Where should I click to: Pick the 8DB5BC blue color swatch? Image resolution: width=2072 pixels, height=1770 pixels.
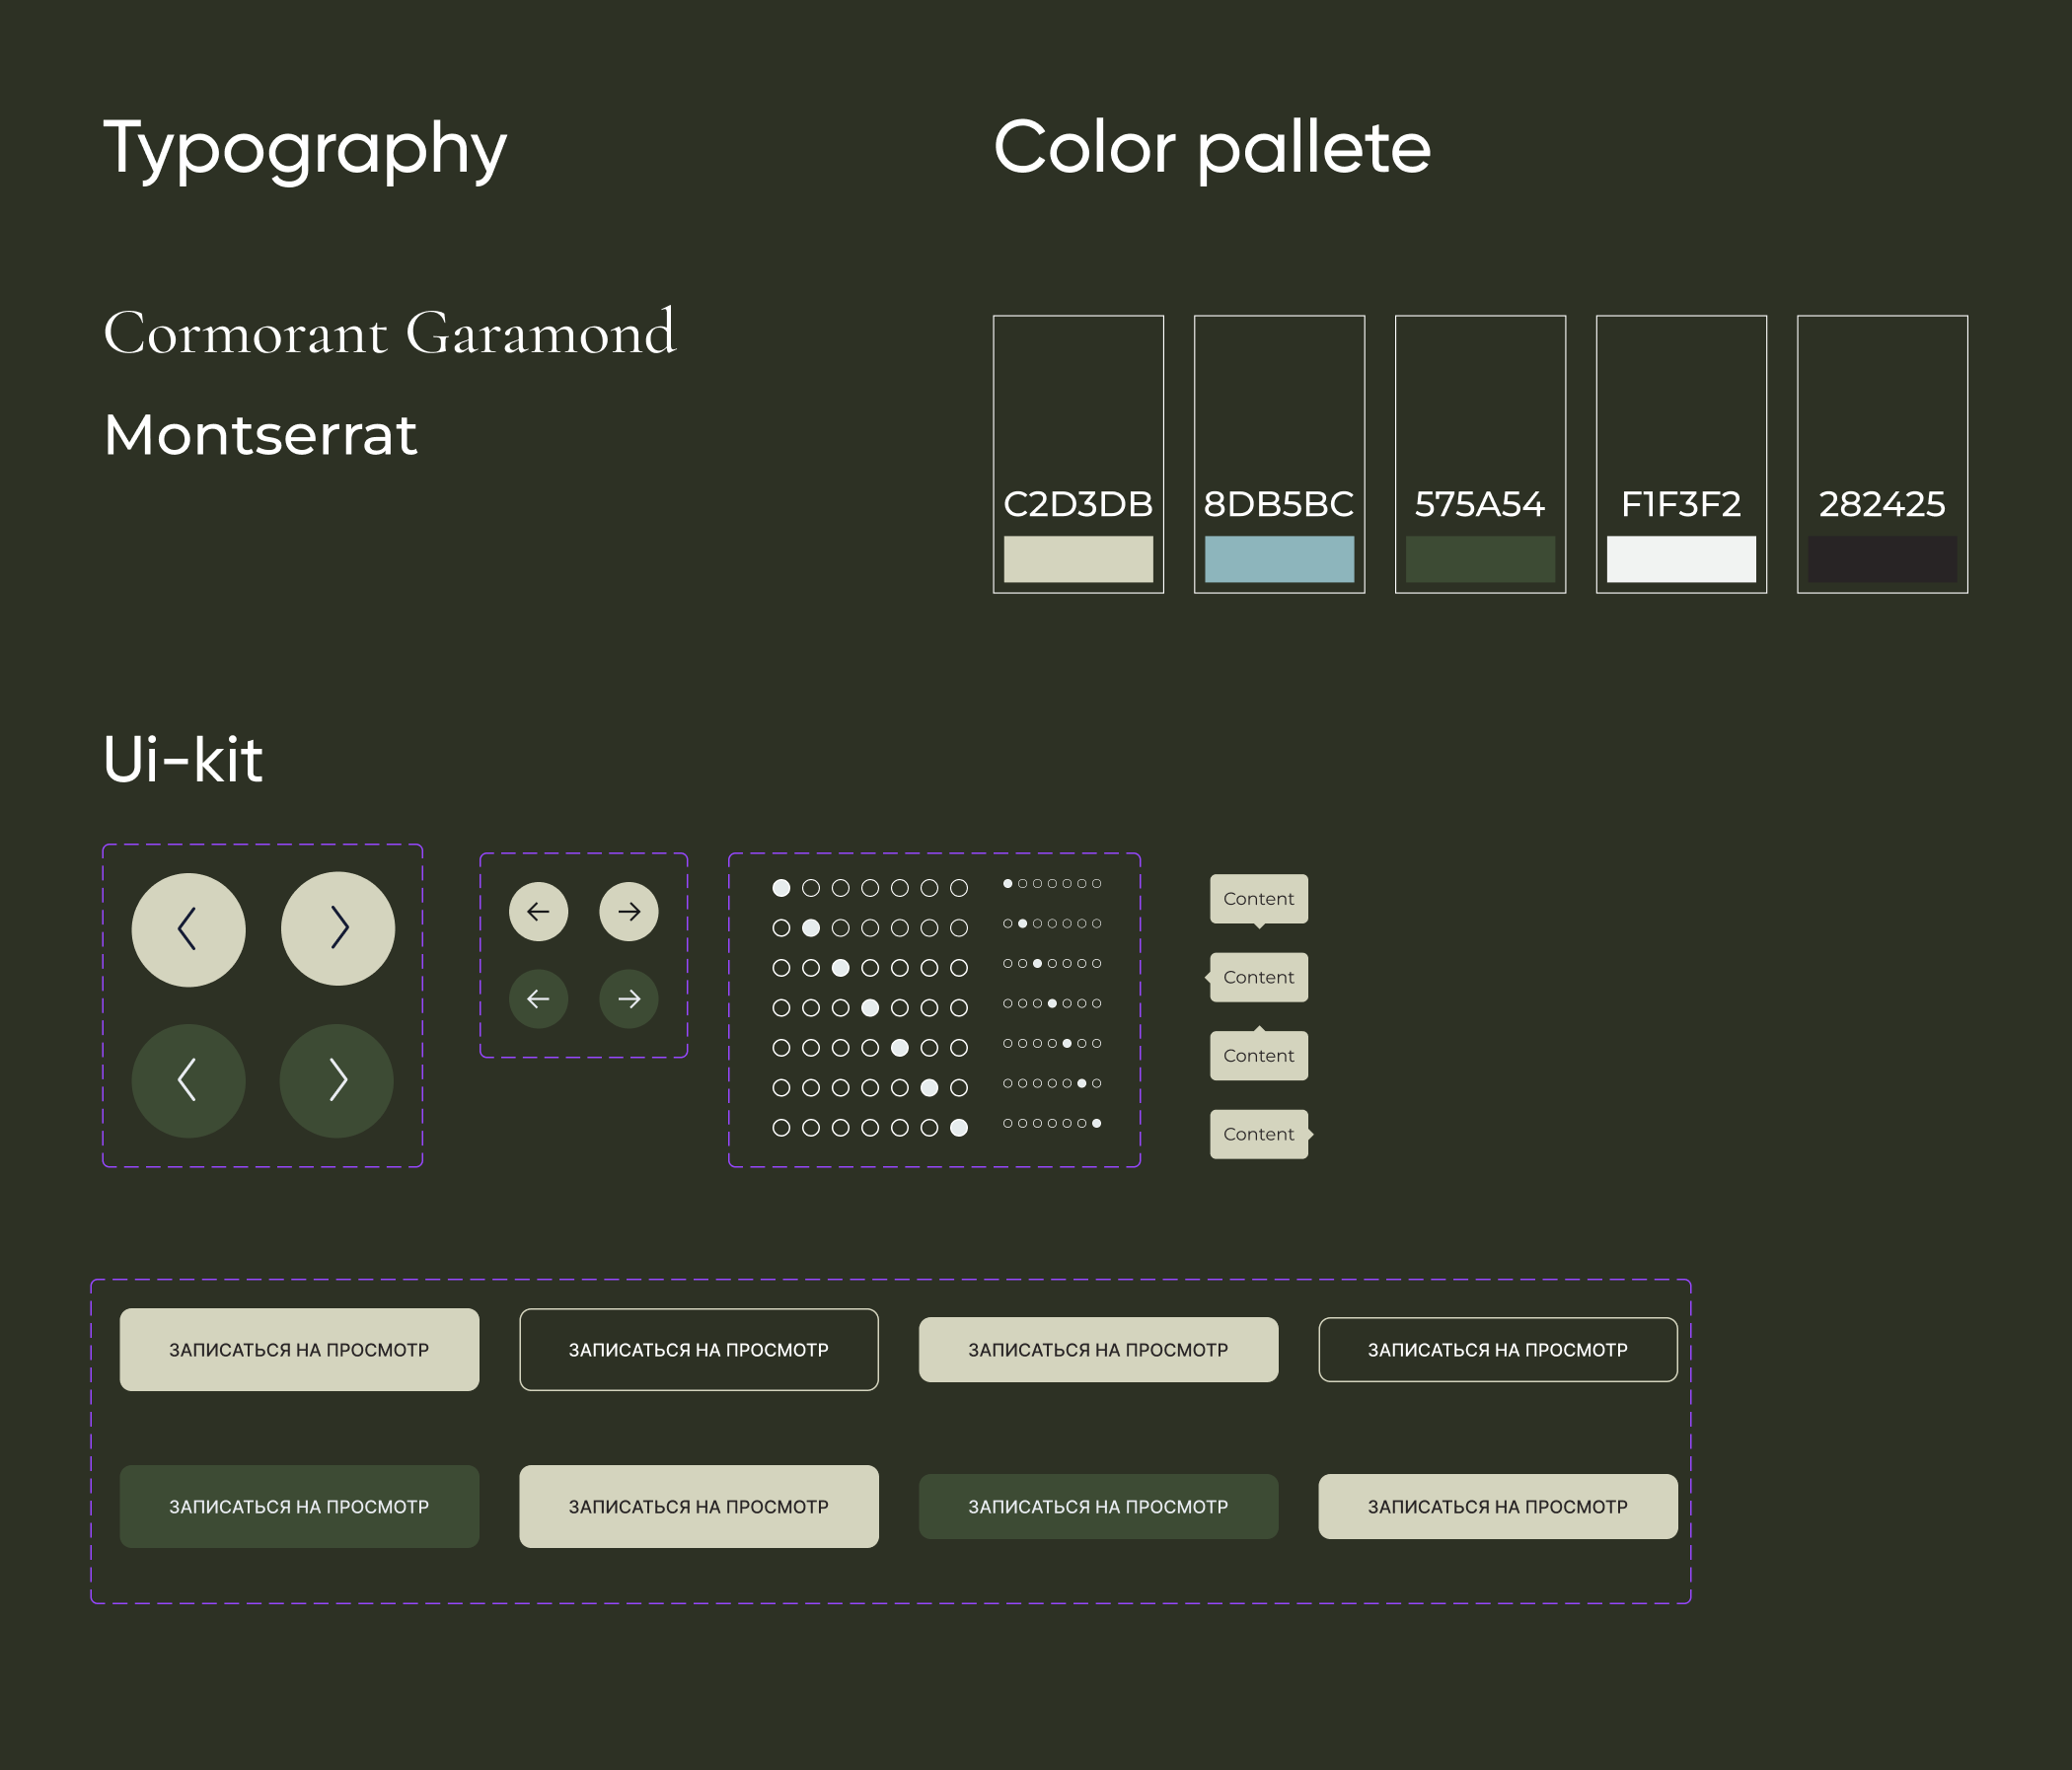(x=1279, y=559)
